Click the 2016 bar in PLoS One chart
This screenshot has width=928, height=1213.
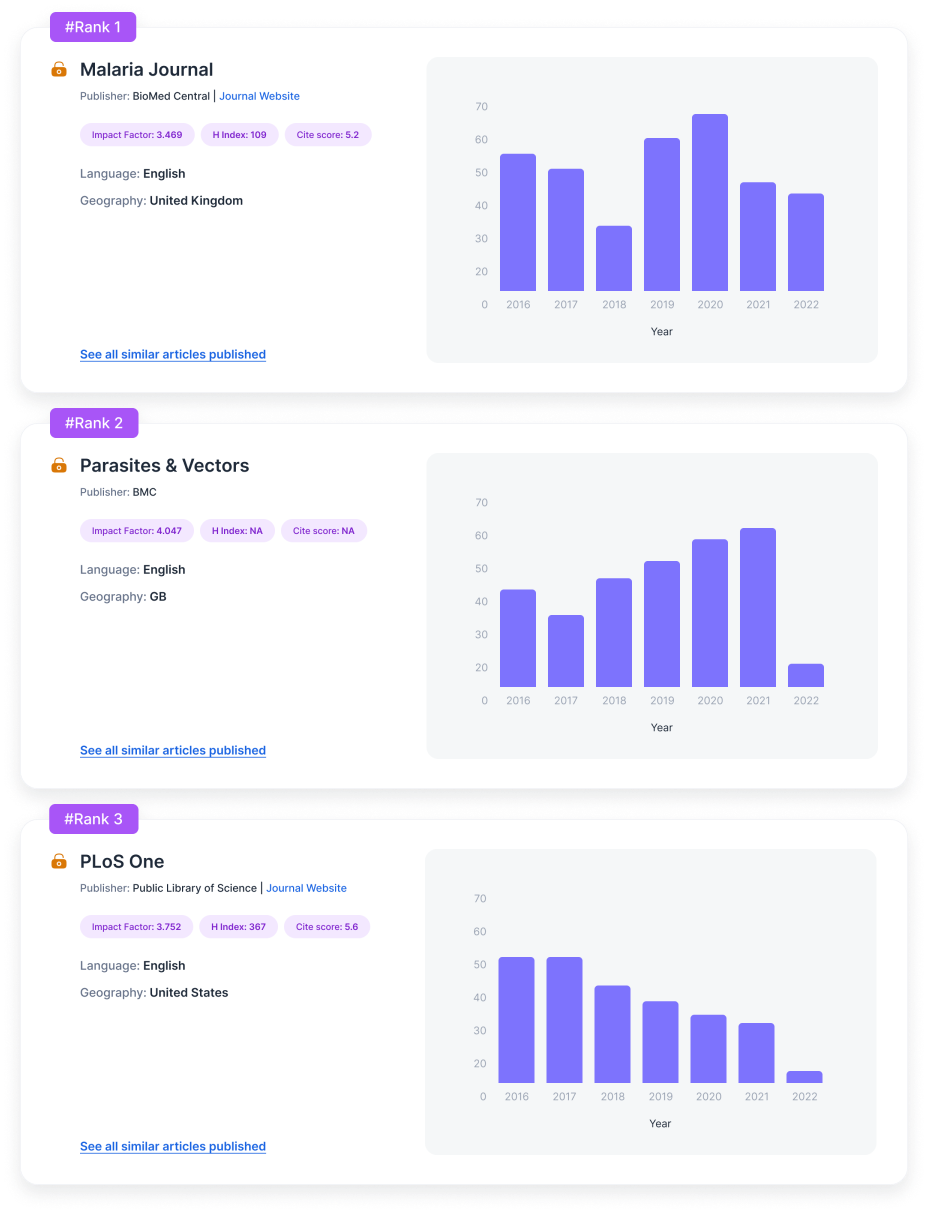click(517, 1020)
